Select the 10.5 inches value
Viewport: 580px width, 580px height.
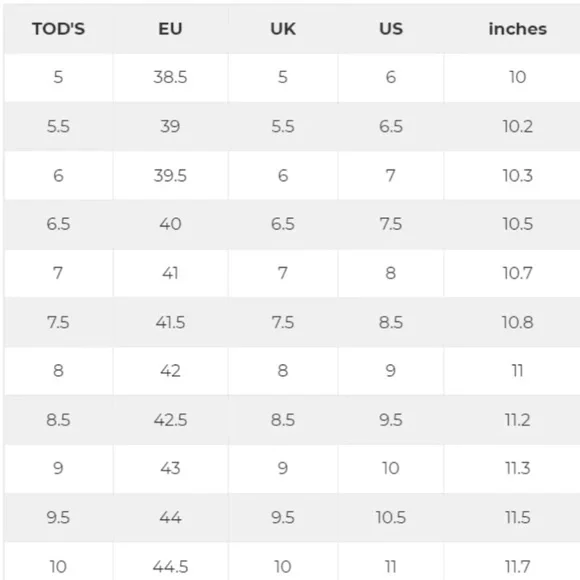(x=517, y=224)
